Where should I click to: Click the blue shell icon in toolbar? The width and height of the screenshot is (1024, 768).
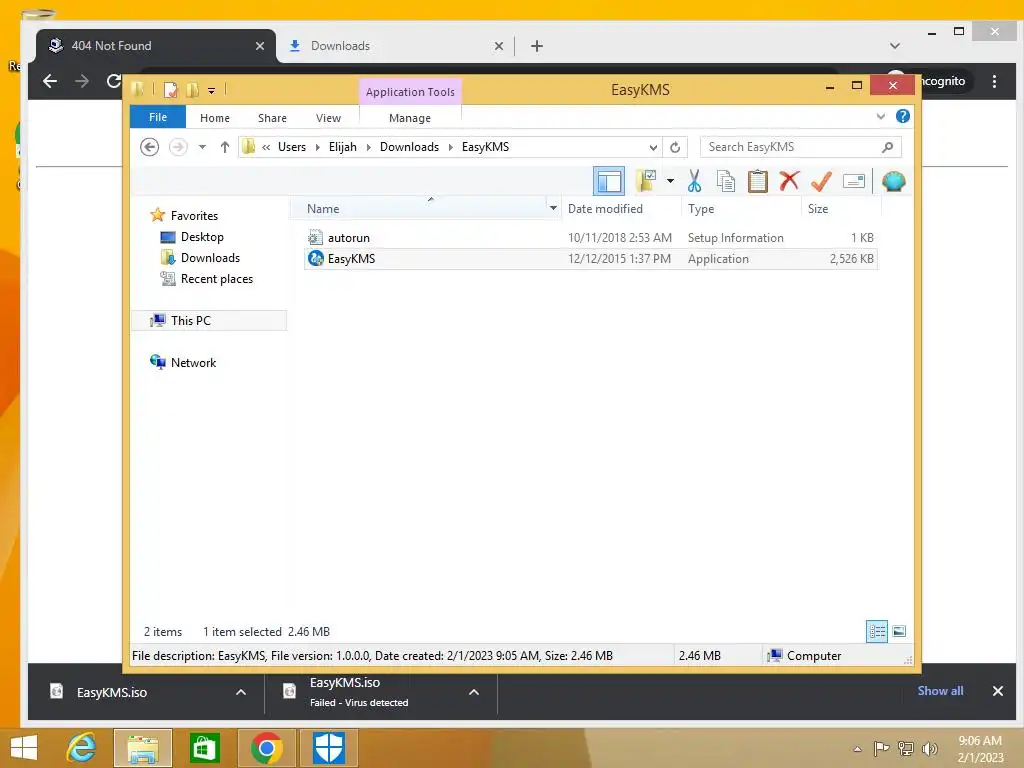point(893,181)
